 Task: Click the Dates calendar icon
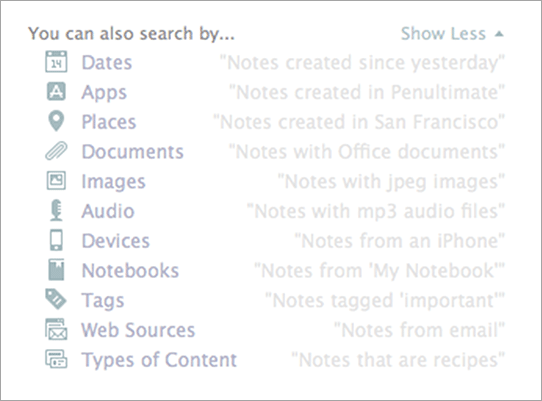56,62
